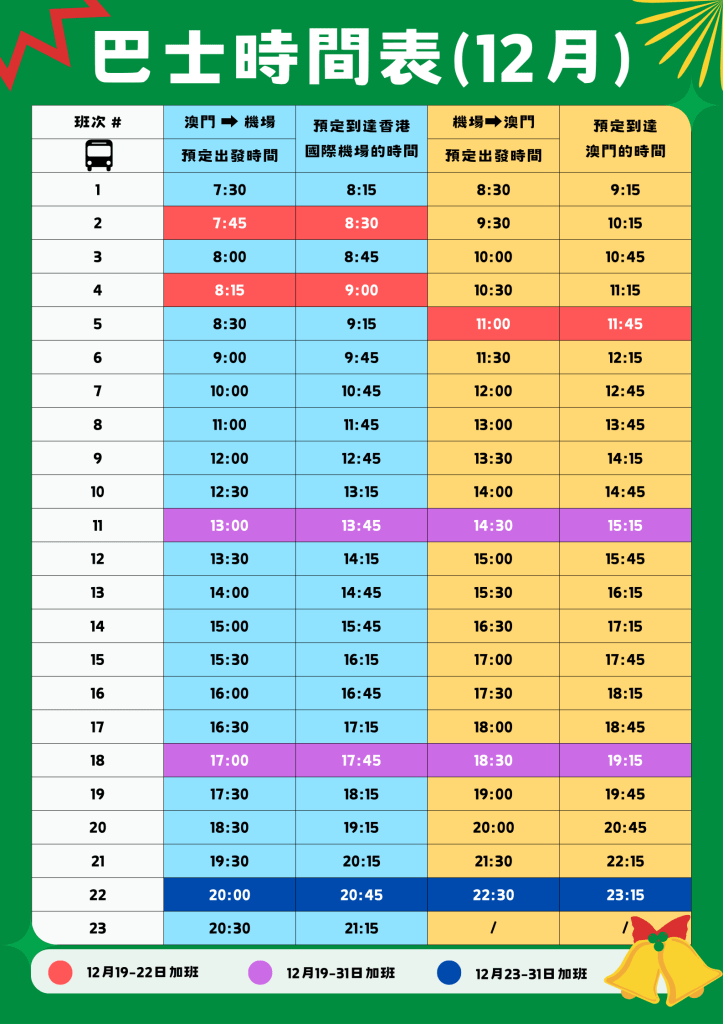The height and width of the screenshot is (1024, 723).
Task: Click the golden bells decoration
Action: [x=663, y=971]
